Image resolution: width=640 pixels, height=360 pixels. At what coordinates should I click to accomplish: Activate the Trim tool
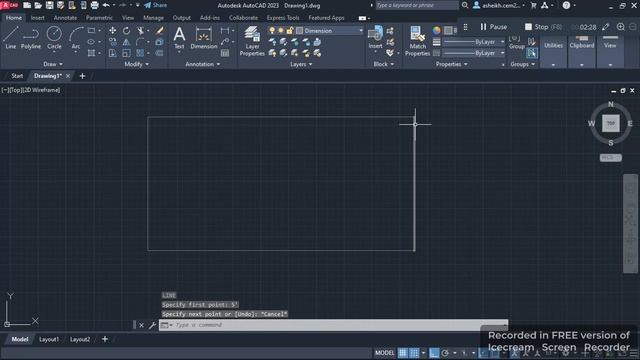tap(140, 31)
